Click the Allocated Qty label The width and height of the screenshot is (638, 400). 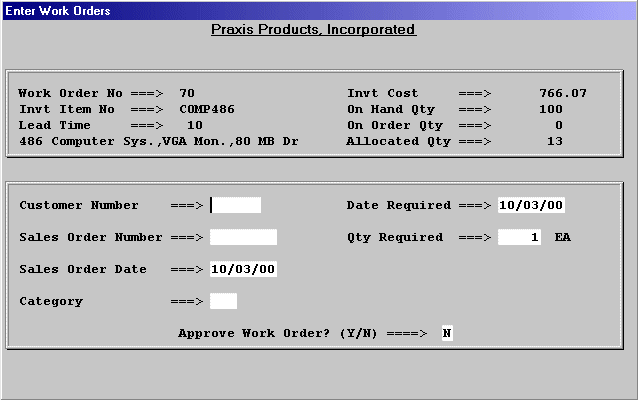coord(398,142)
